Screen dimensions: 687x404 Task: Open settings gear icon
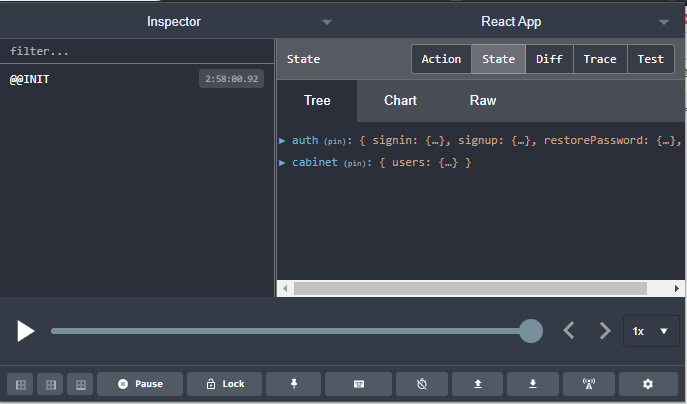pos(648,384)
